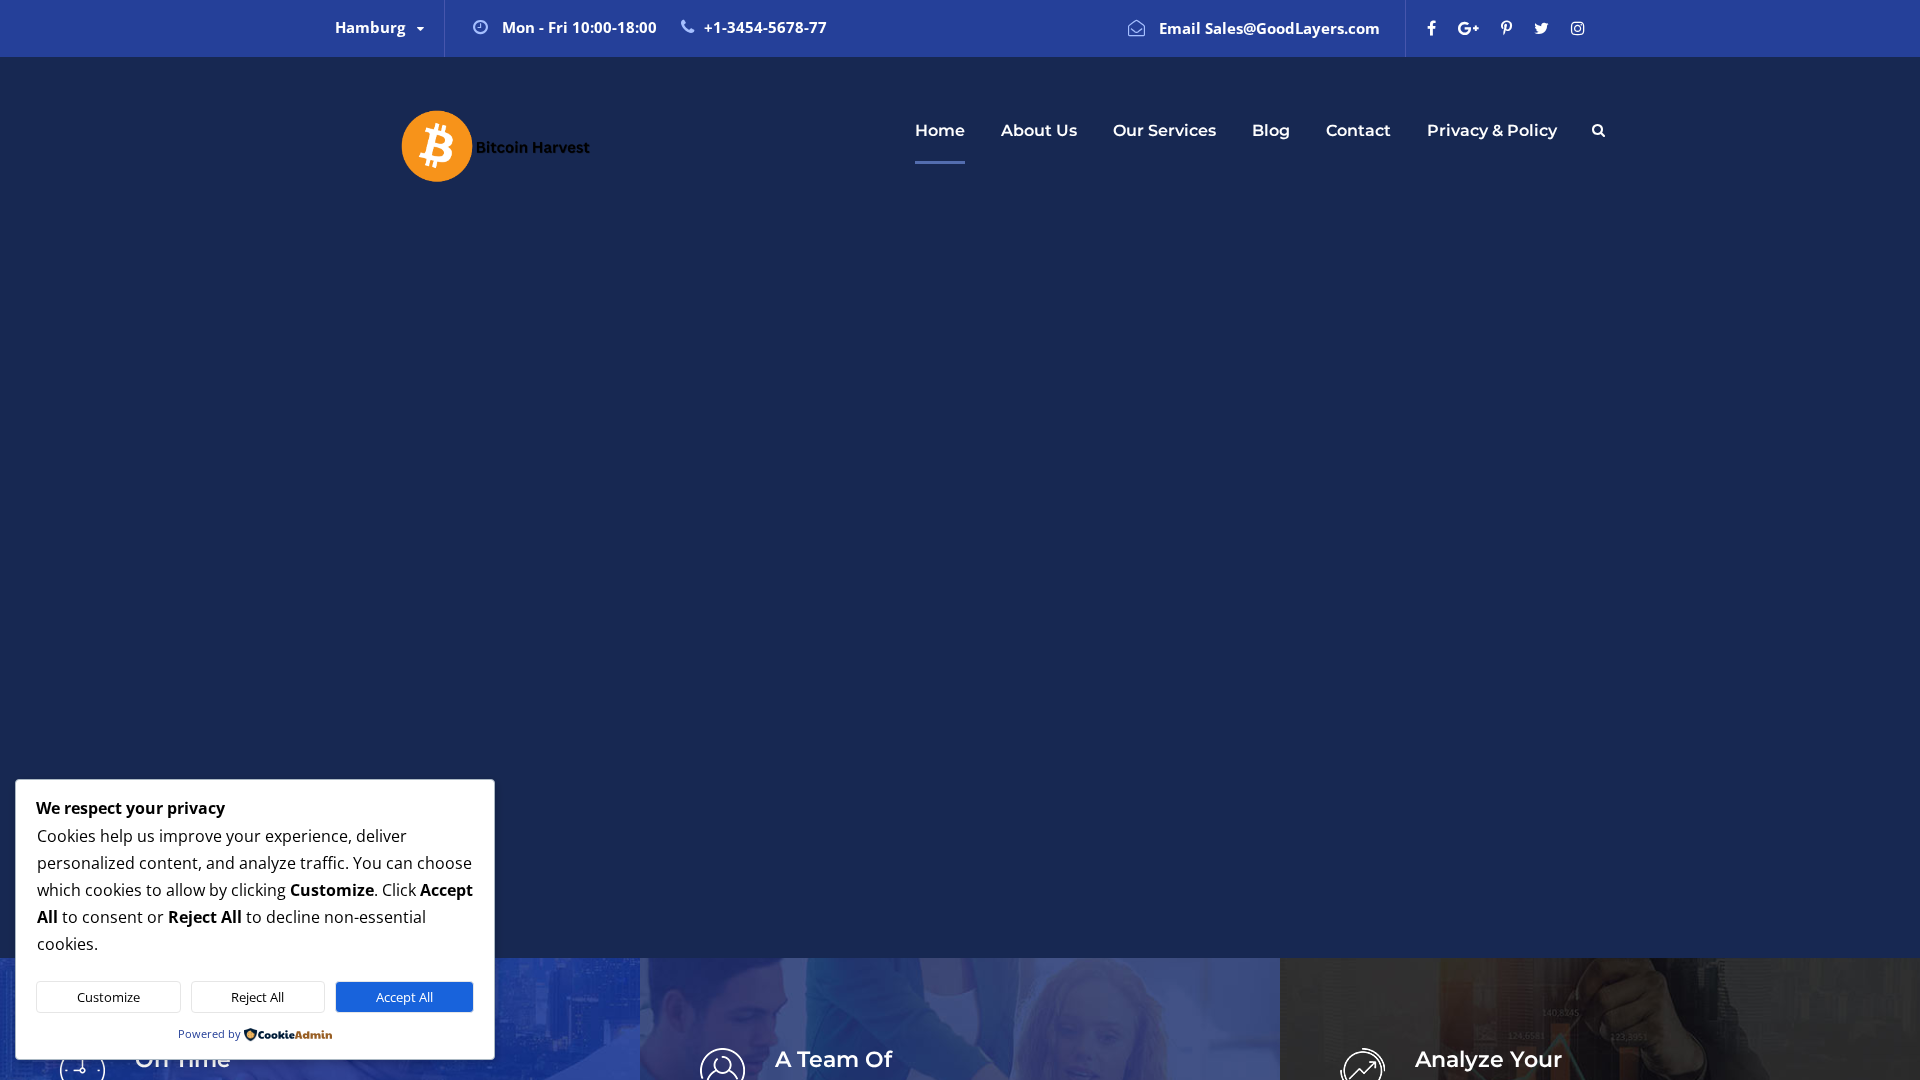Open the Hamburg location dropdown
This screenshot has width=1920, height=1080.
point(380,28)
